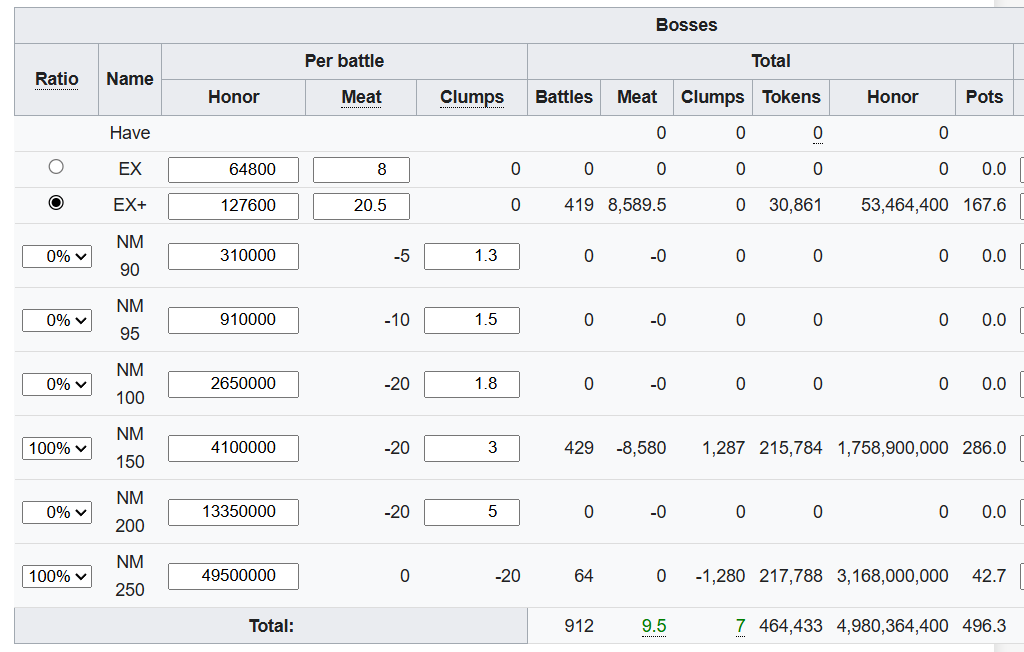This screenshot has width=1024, height=652.
Task: Click the EX+ total meat 8,589.5
Action: (x=637, y=205)
